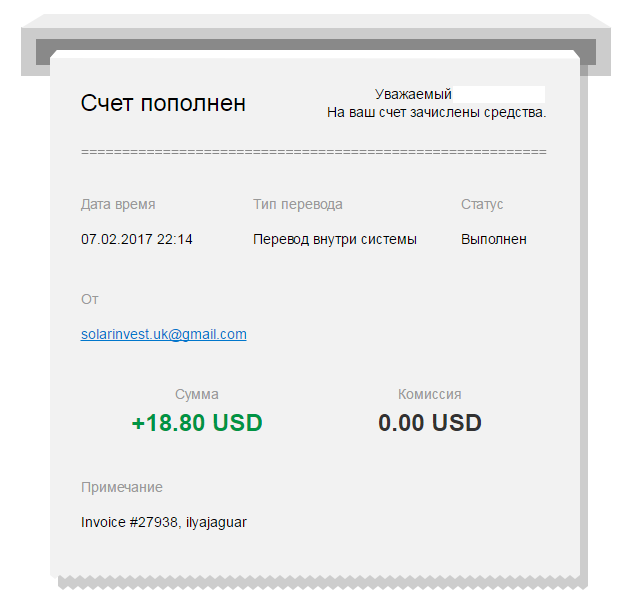The image size is (638, 603).
Task: Click "На ваш счет зачислены средства" message
Action: click(436, 113)
